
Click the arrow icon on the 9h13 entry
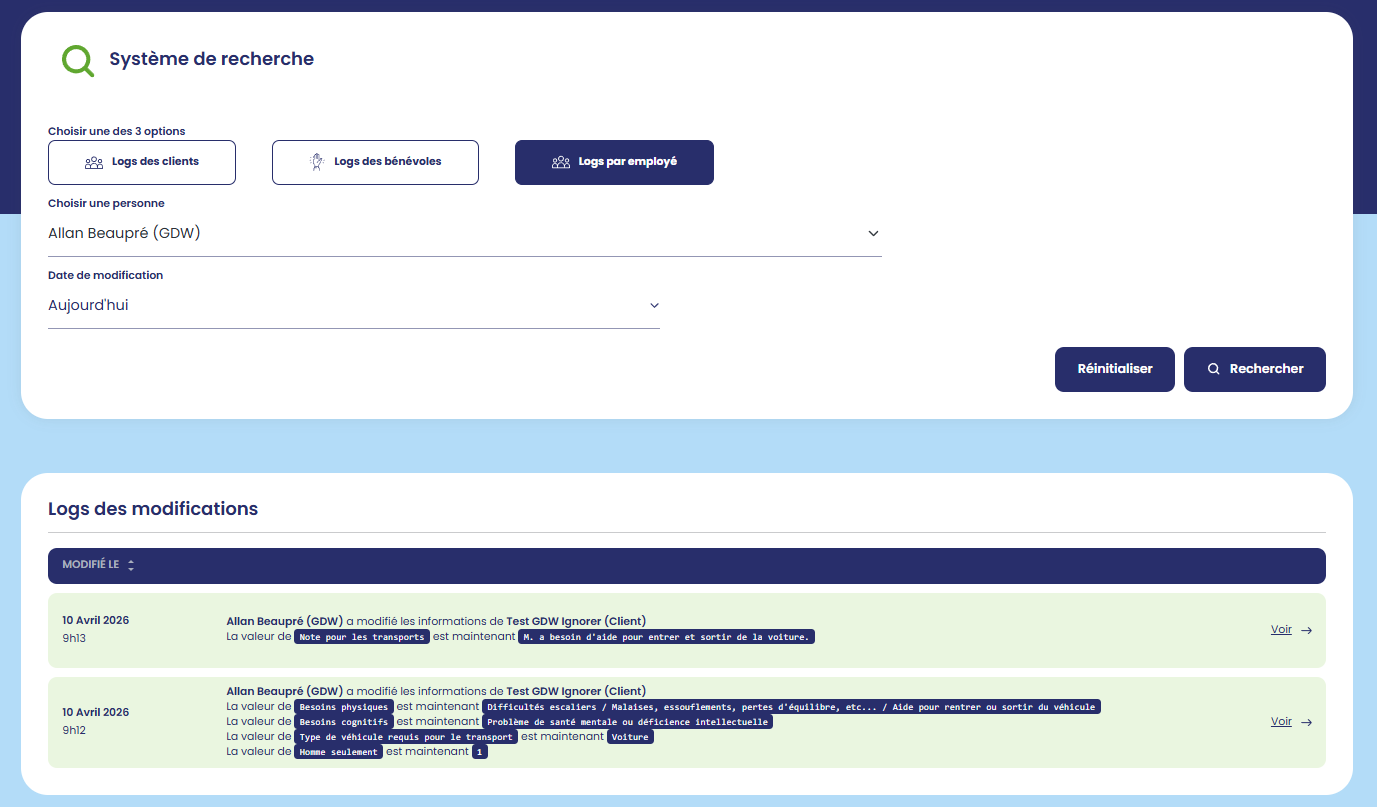coord(1306,630)
